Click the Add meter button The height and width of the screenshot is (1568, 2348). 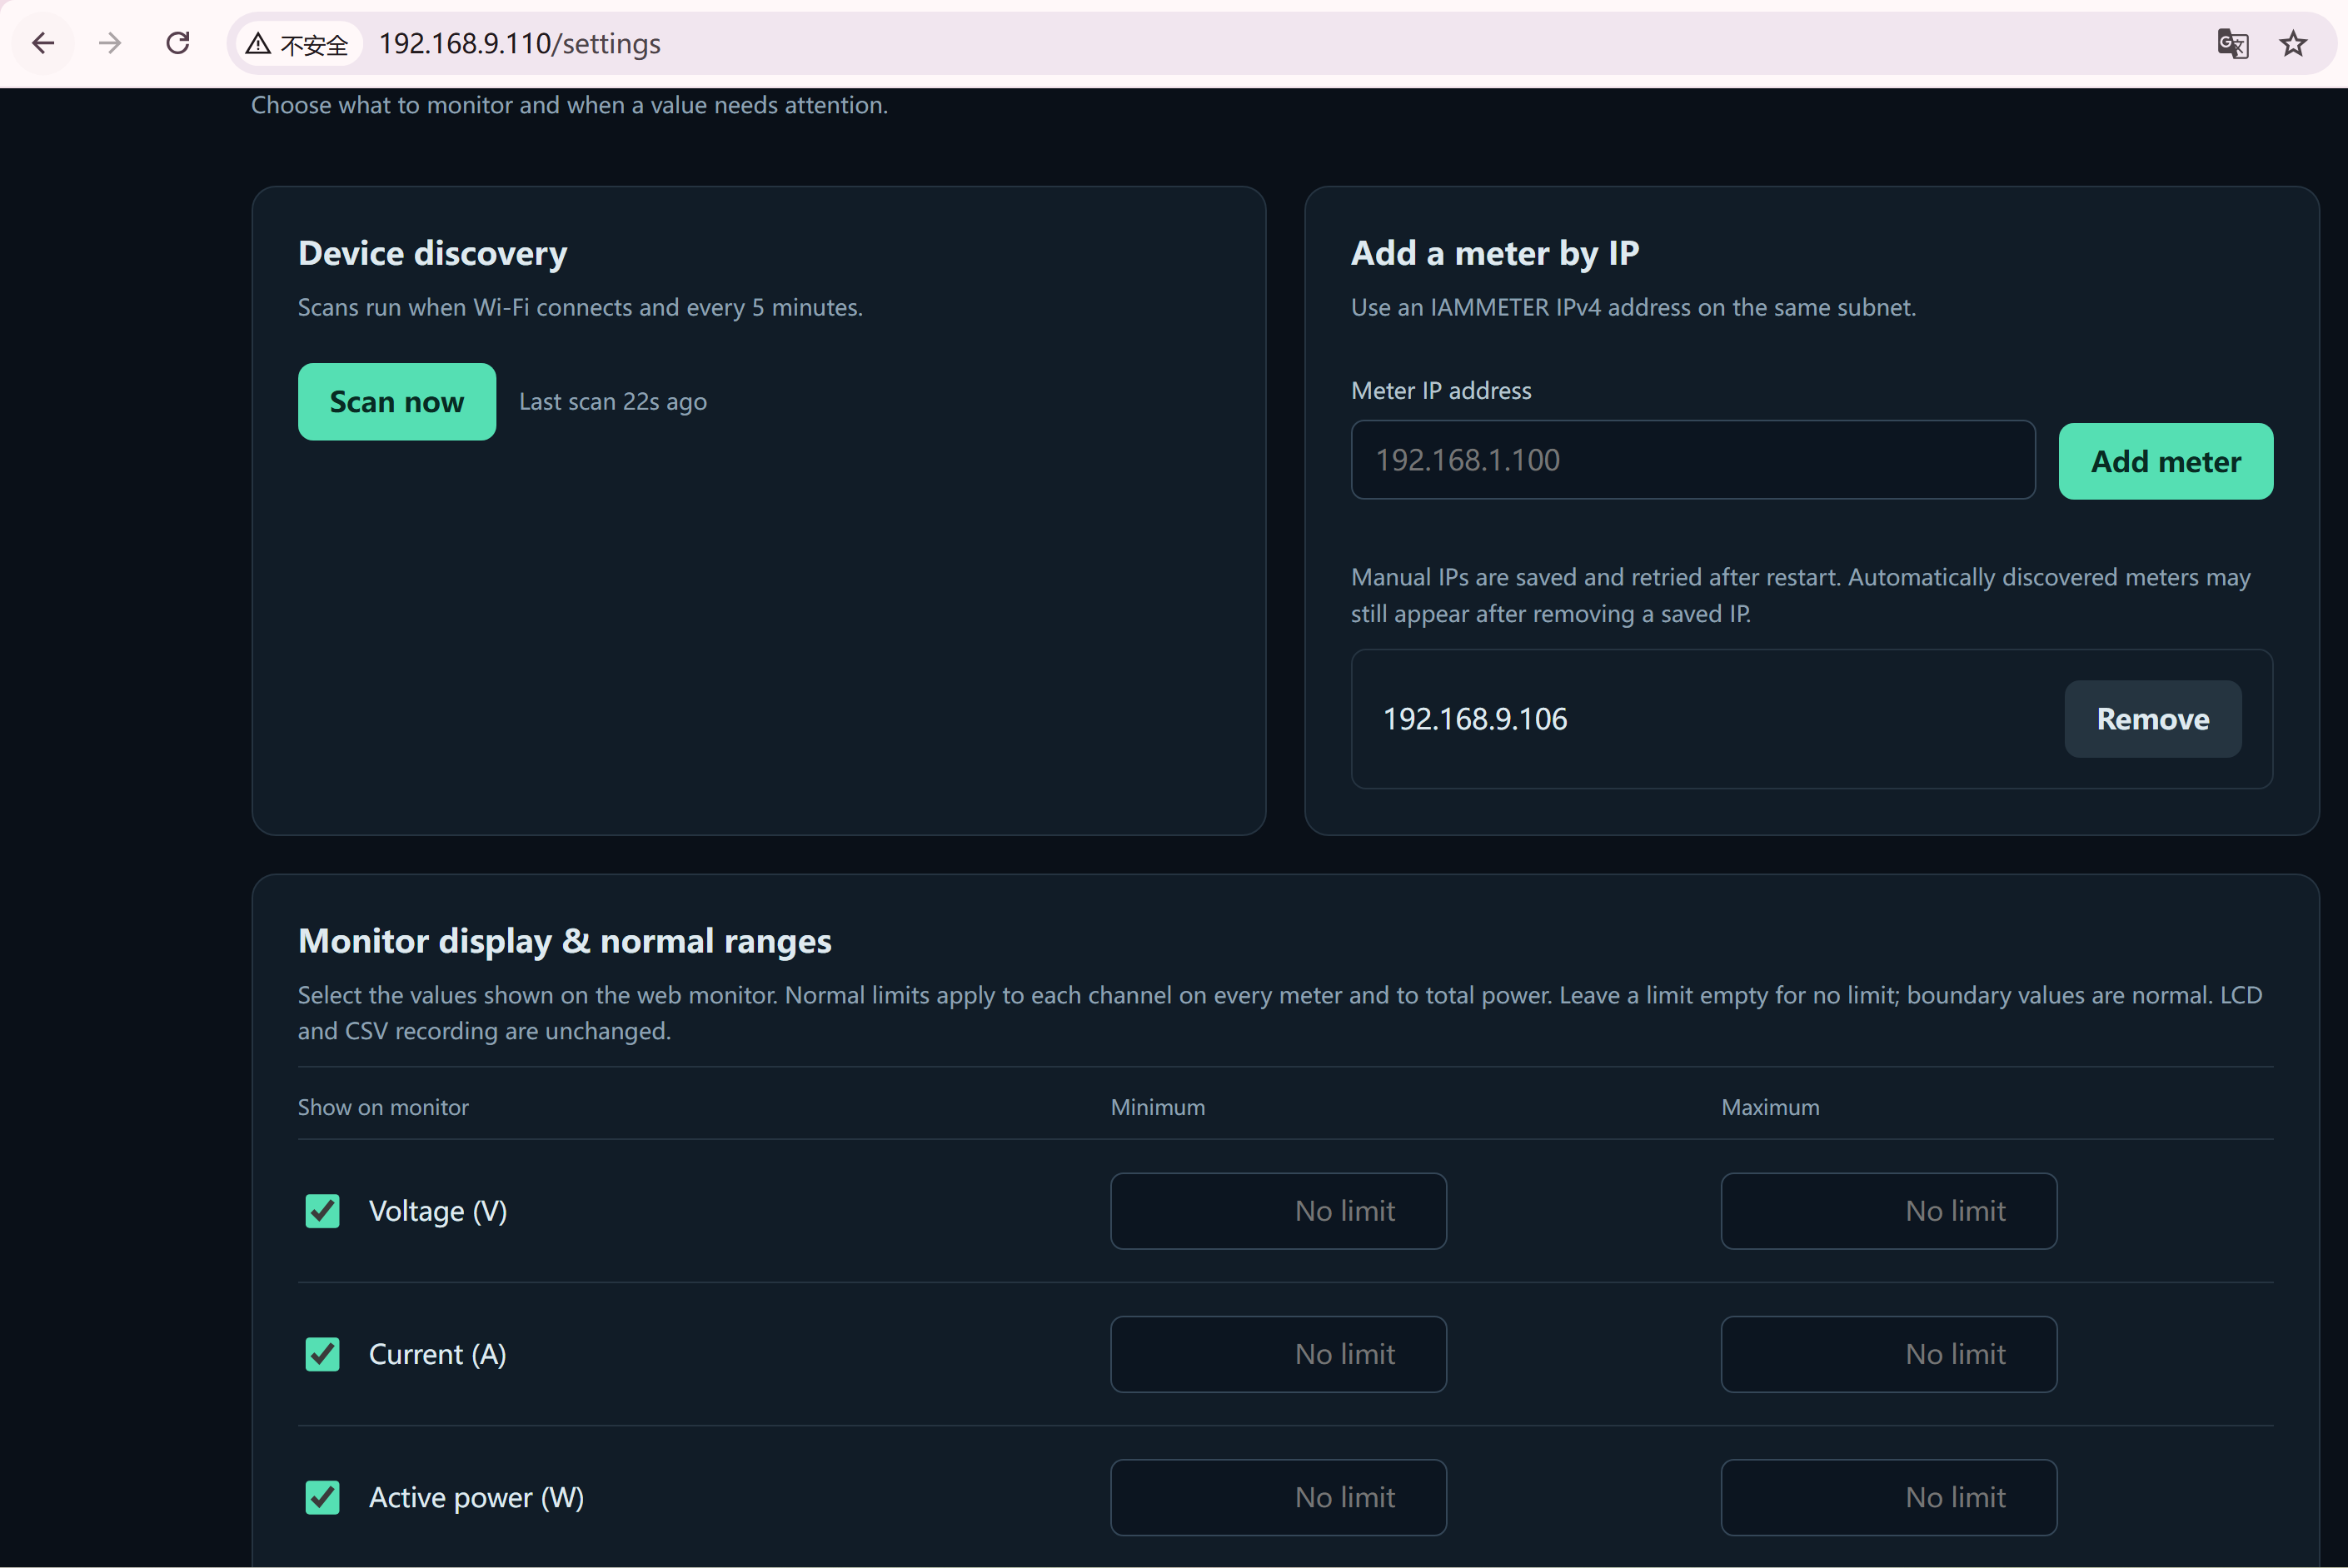tap(2165, 461)
